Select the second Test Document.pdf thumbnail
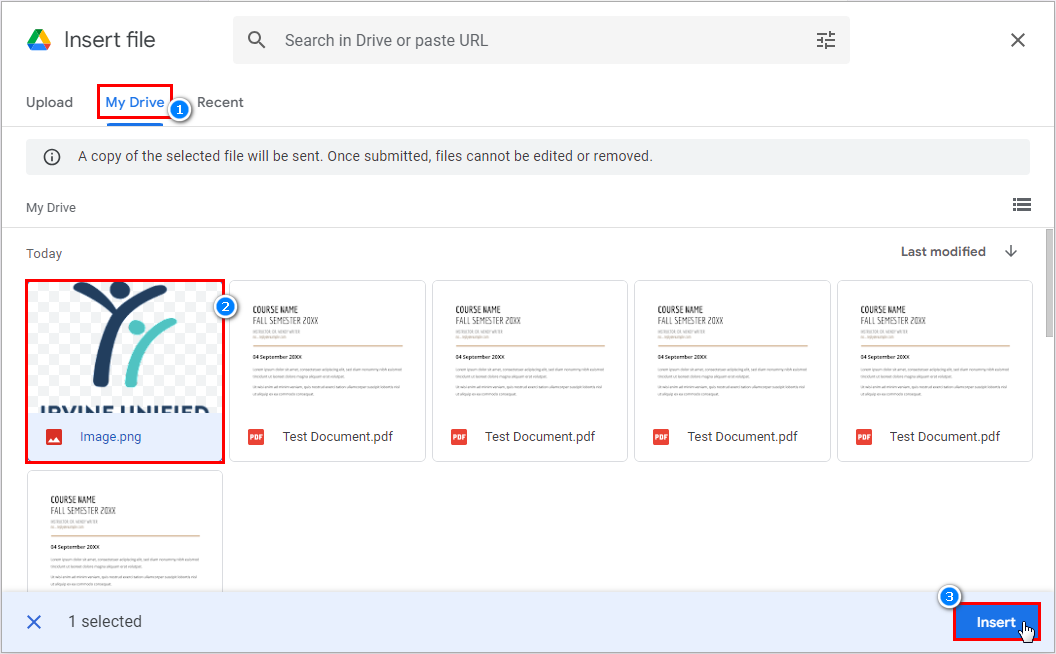This screenshot has height=654, width=1056. 529,360
